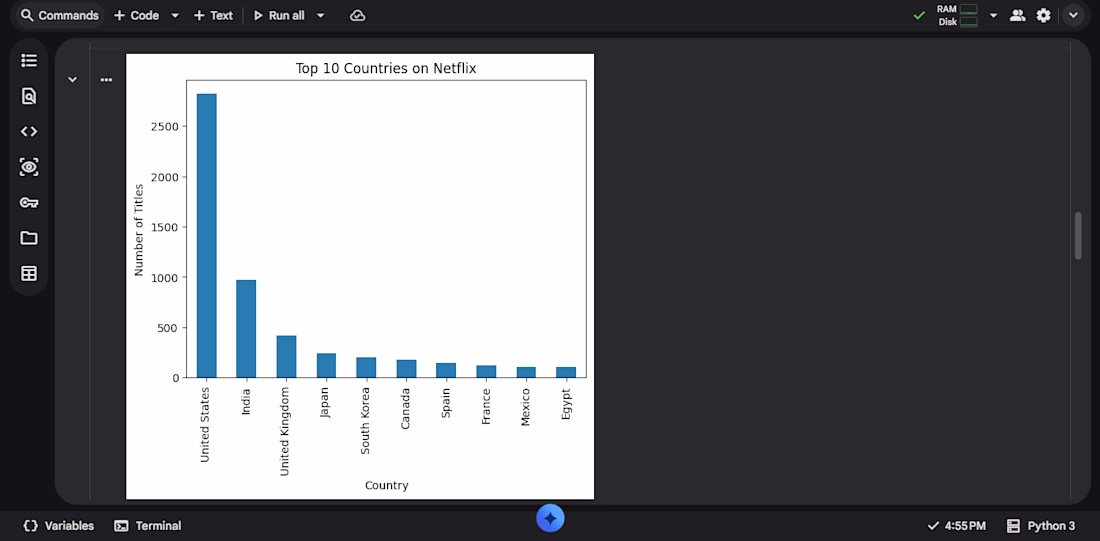Image resolution: width=1100 pixels, height=541 pixels.
Task: Click the 4:55 PM execution status
Action: 956,526
